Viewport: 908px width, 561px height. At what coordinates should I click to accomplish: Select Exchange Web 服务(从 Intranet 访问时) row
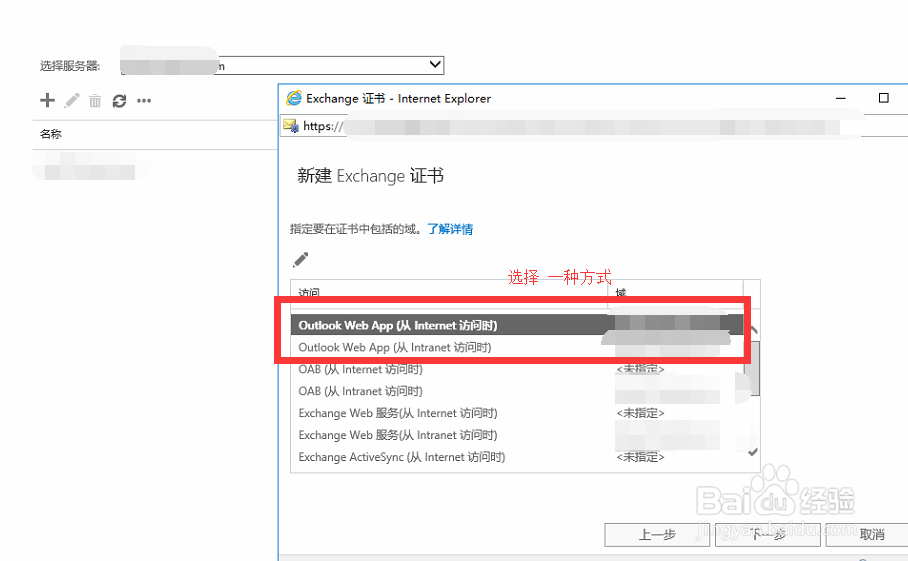tap(517, 435)
